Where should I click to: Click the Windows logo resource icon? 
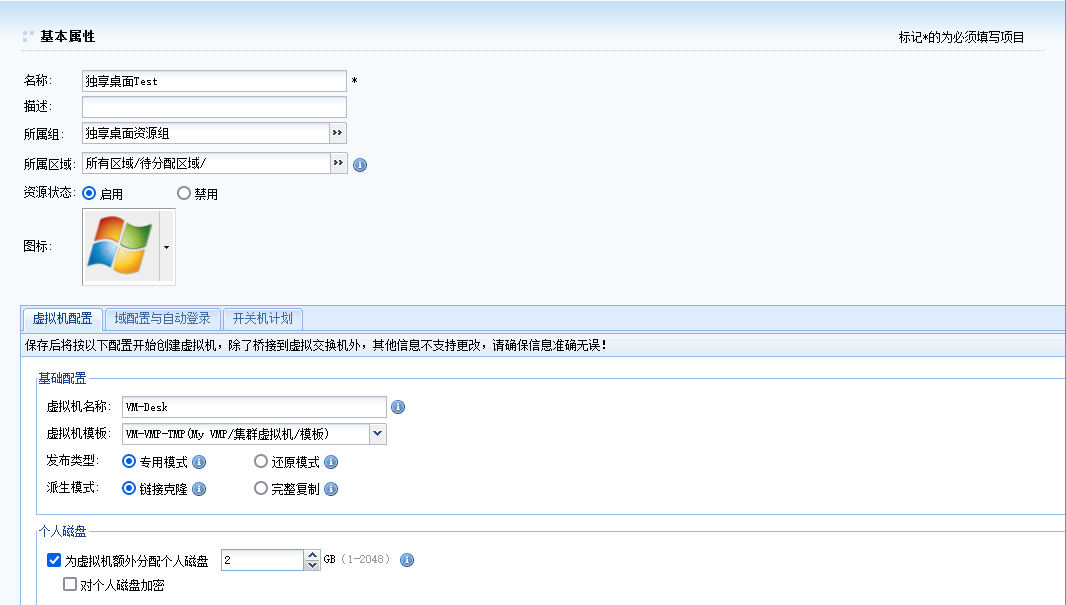[x=120, y=246]
